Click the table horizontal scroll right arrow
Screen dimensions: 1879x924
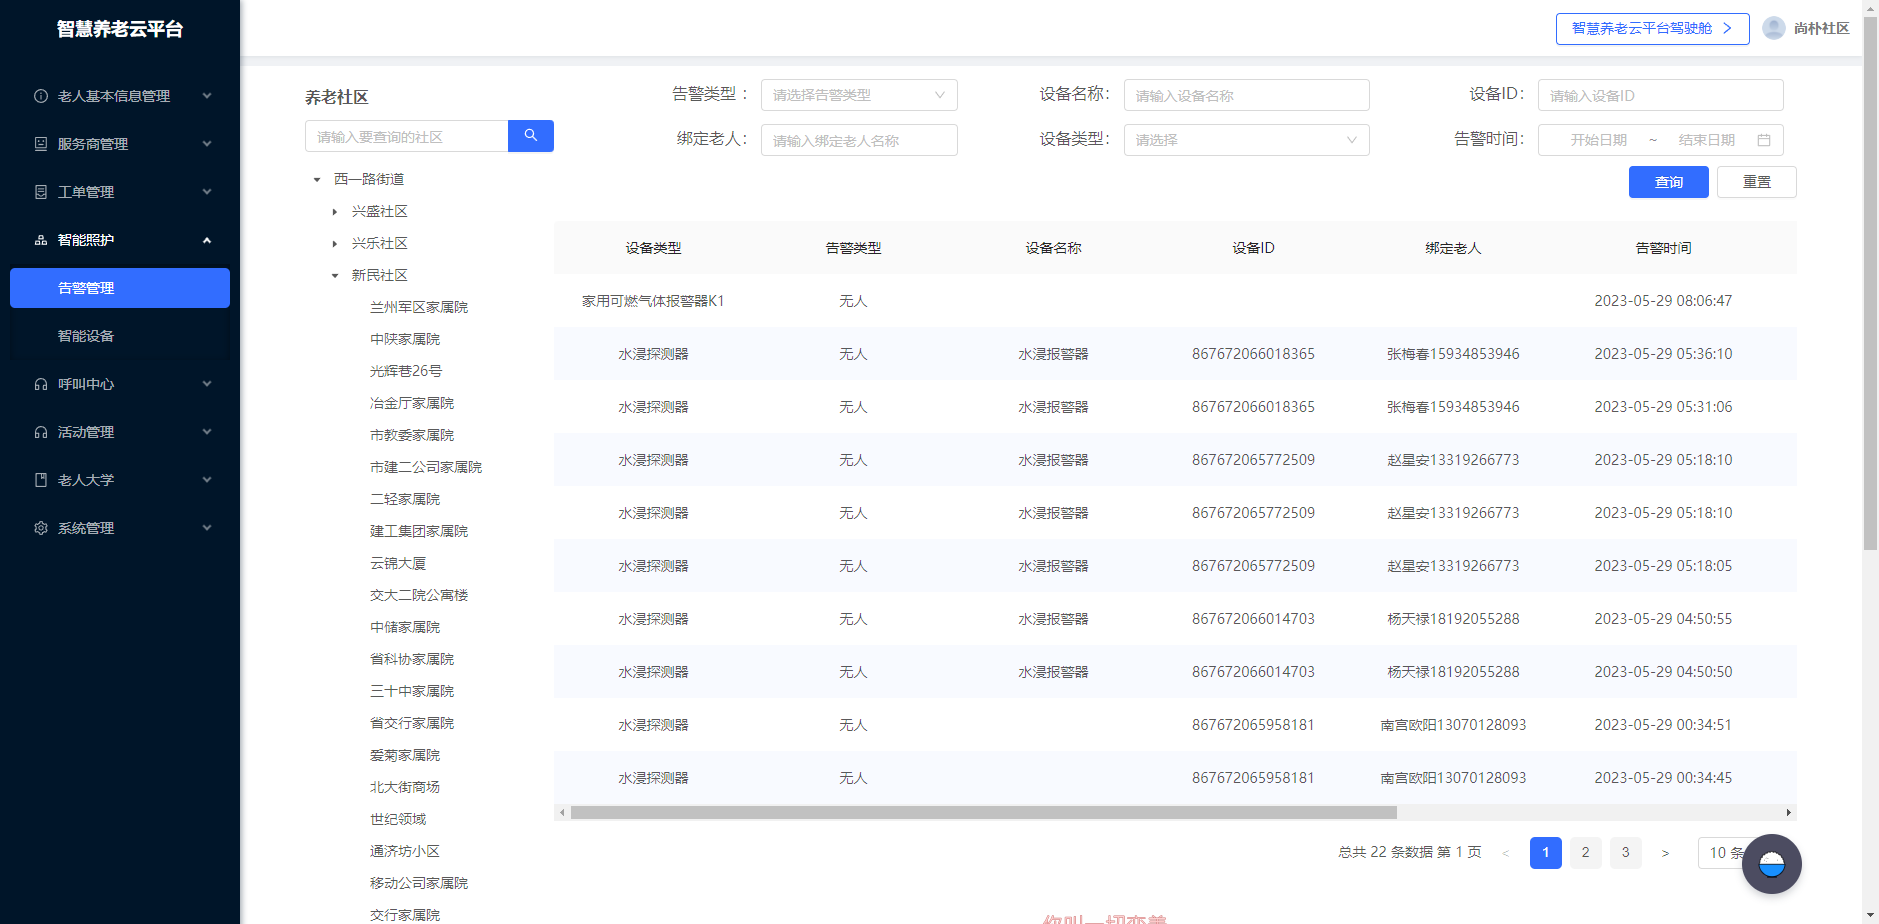[1789, 813]
